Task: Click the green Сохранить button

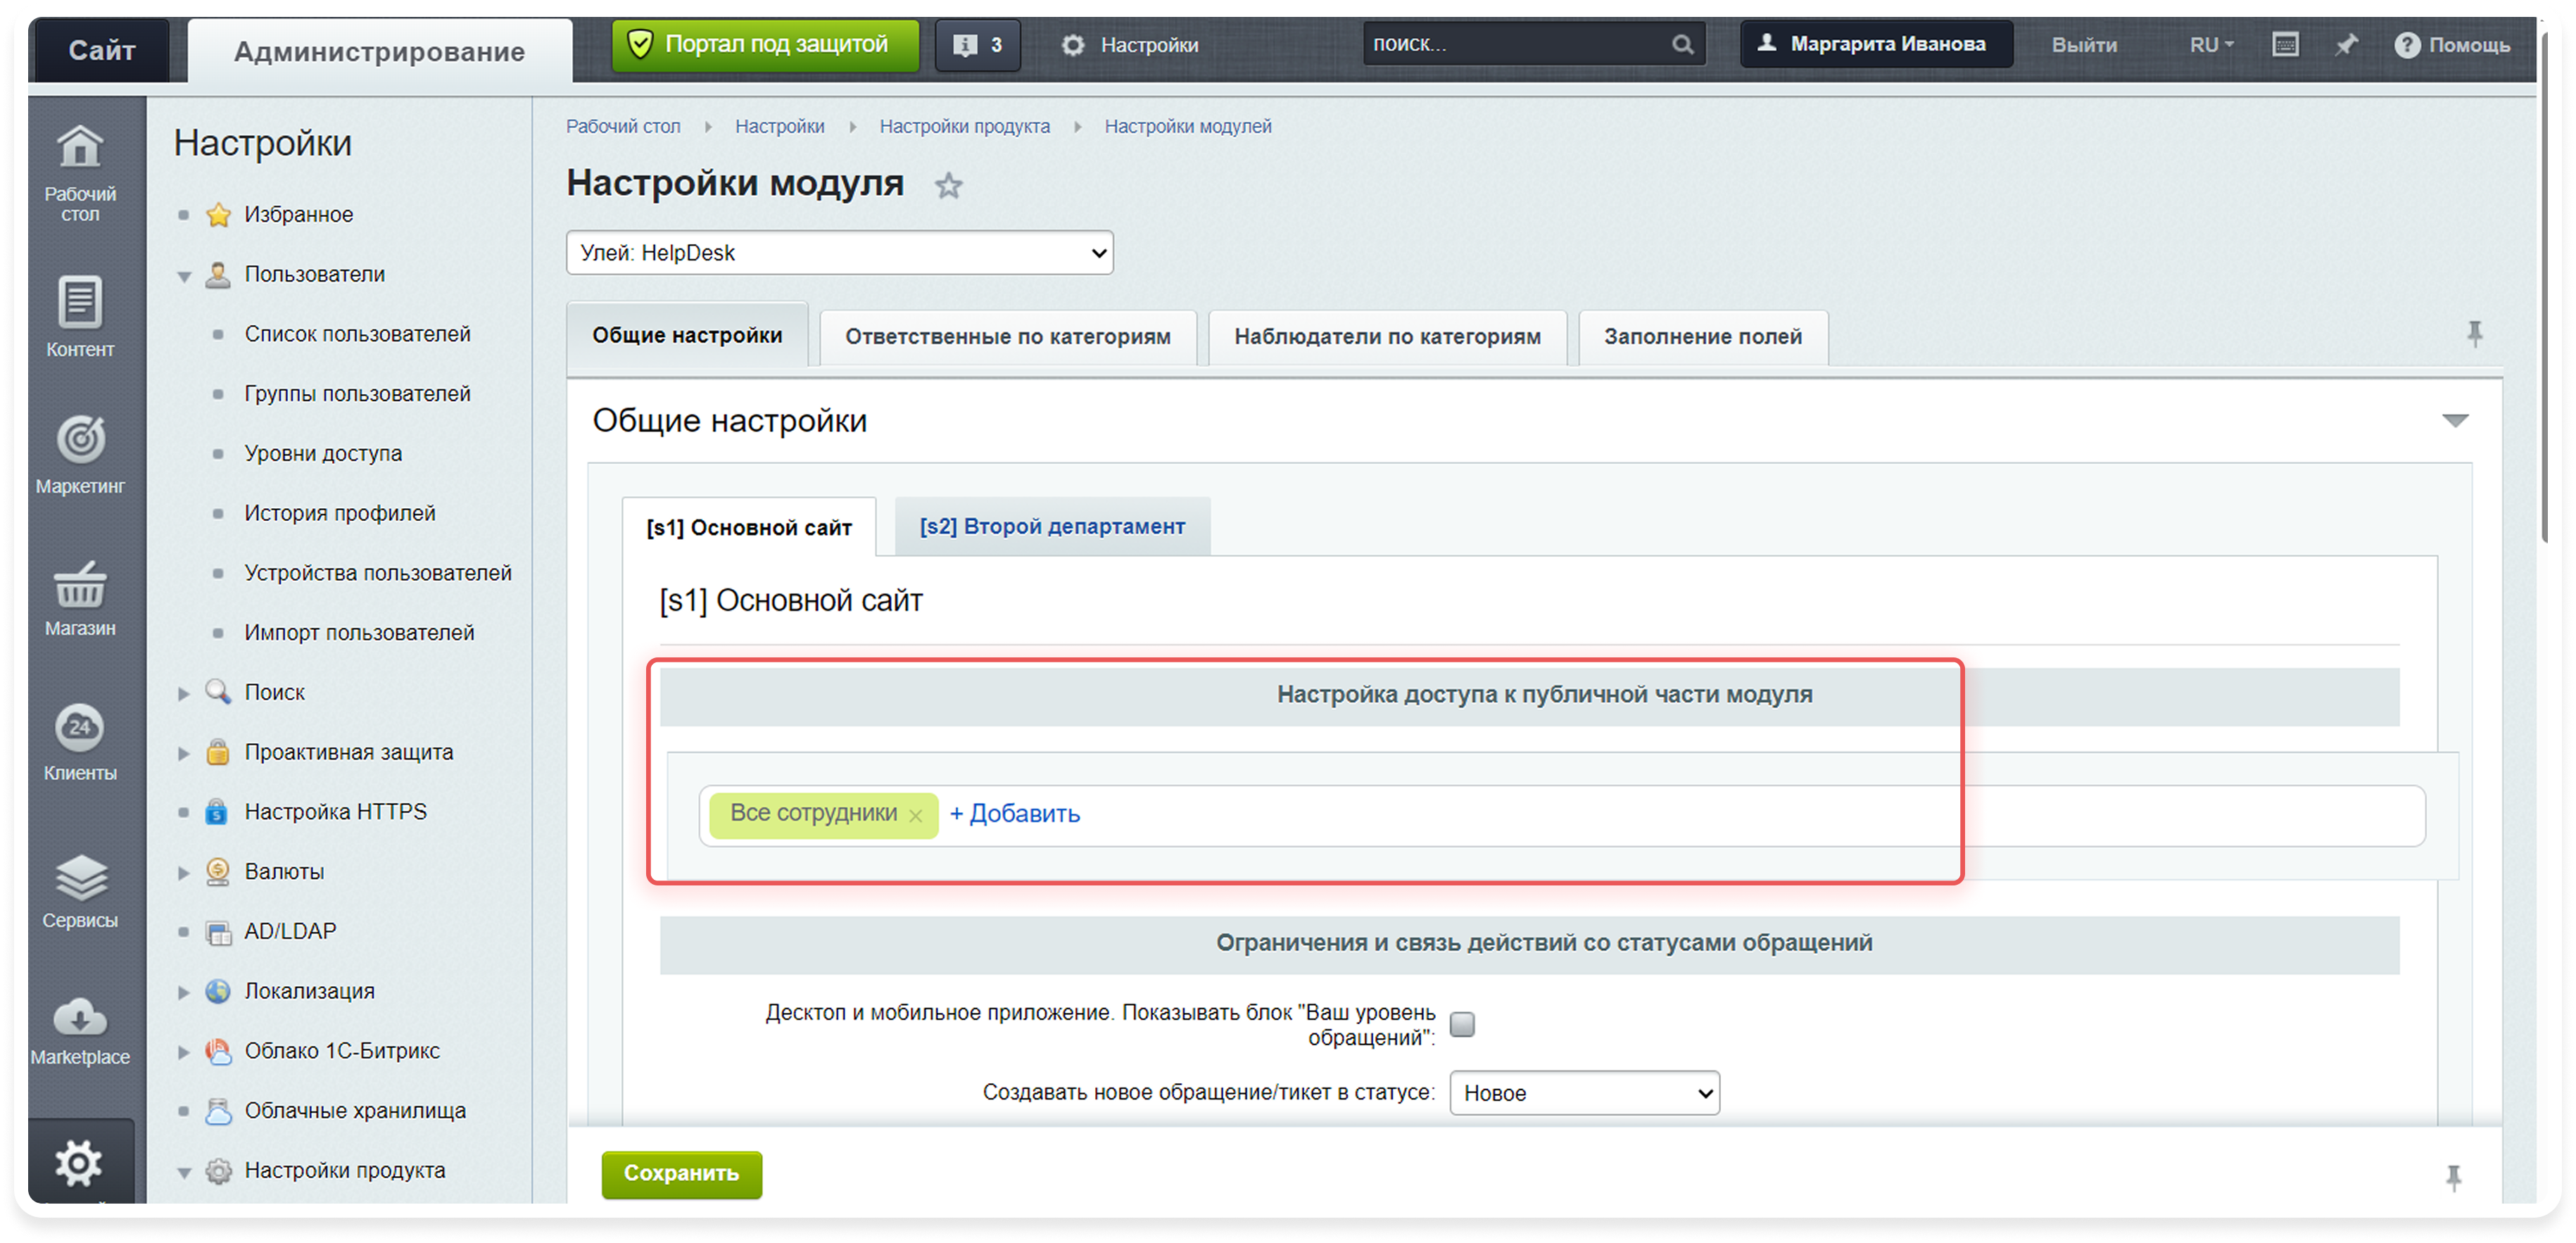Action: 681,1173
